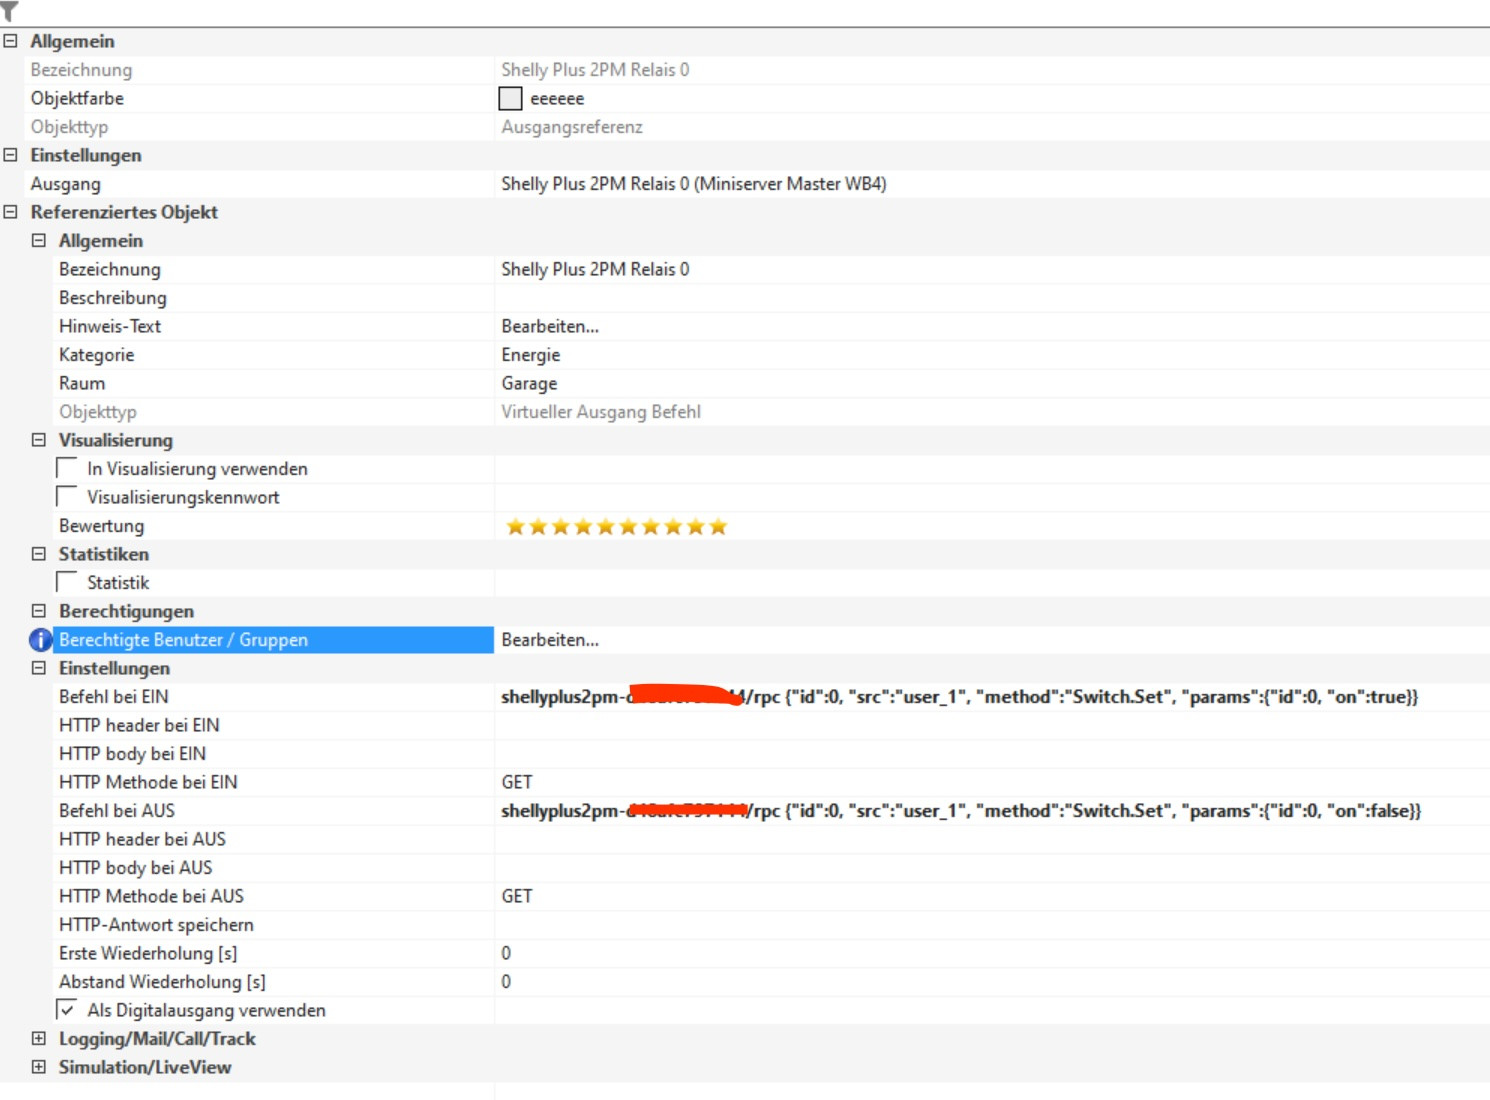Select the Hinweis-Text label
Viewport: 1490px width, 1100px height.
tap(110, 326)
